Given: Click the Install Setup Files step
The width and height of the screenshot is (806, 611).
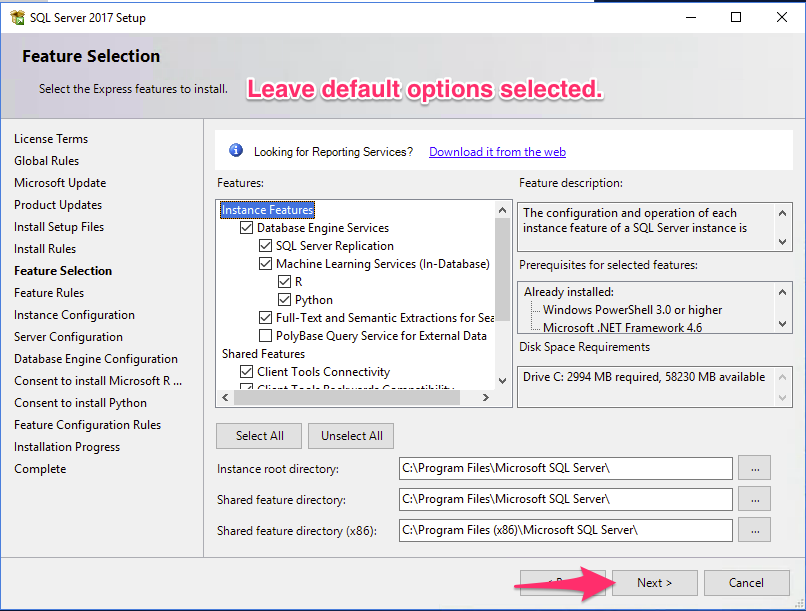Looking at the screenshot, I should 59,227.
